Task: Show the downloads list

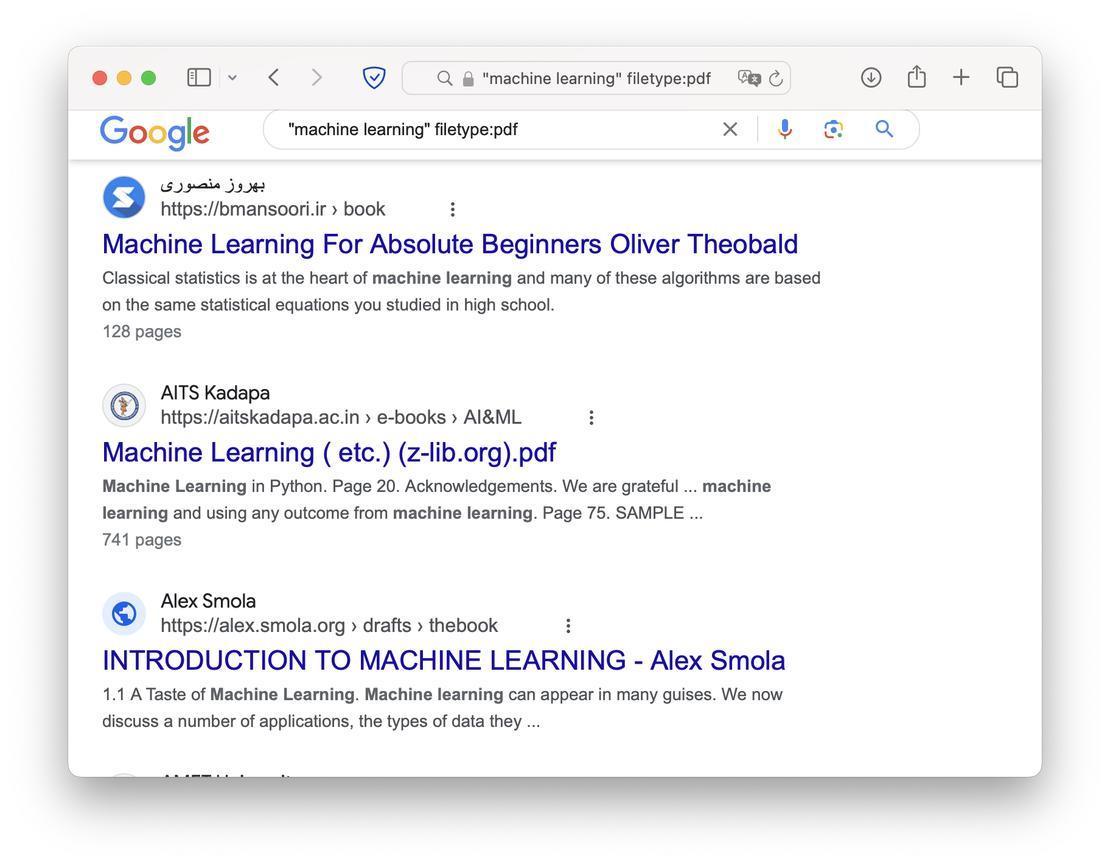Action: point(871,77)
